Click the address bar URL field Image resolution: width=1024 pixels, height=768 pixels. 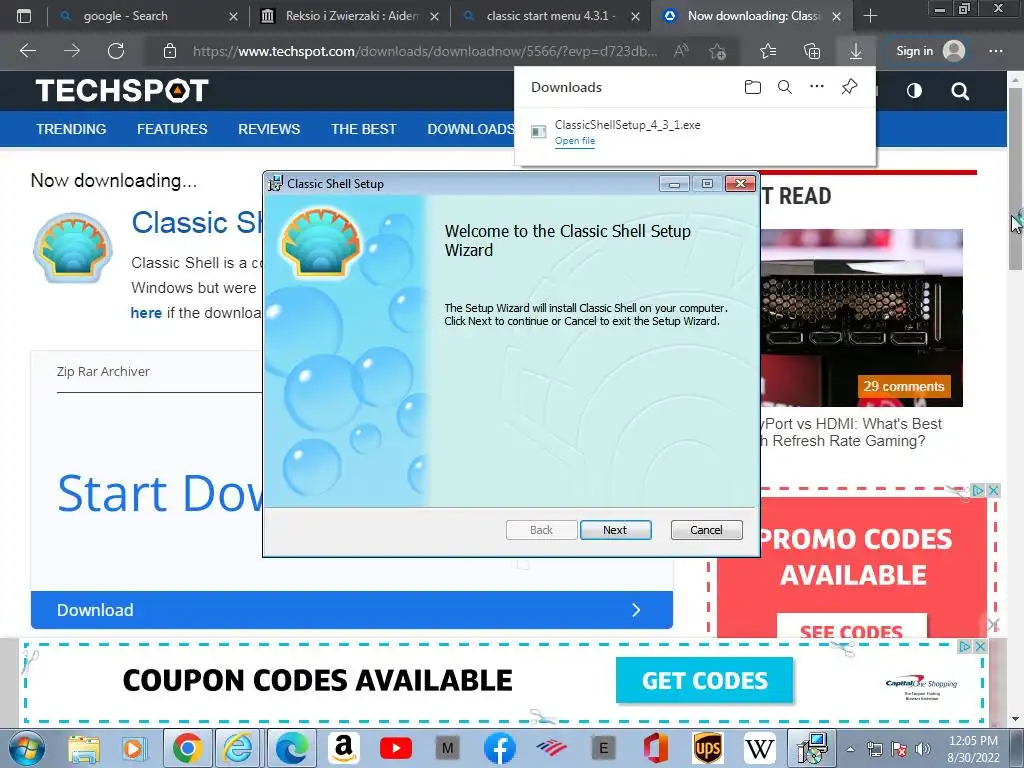[x=424, y=51]
